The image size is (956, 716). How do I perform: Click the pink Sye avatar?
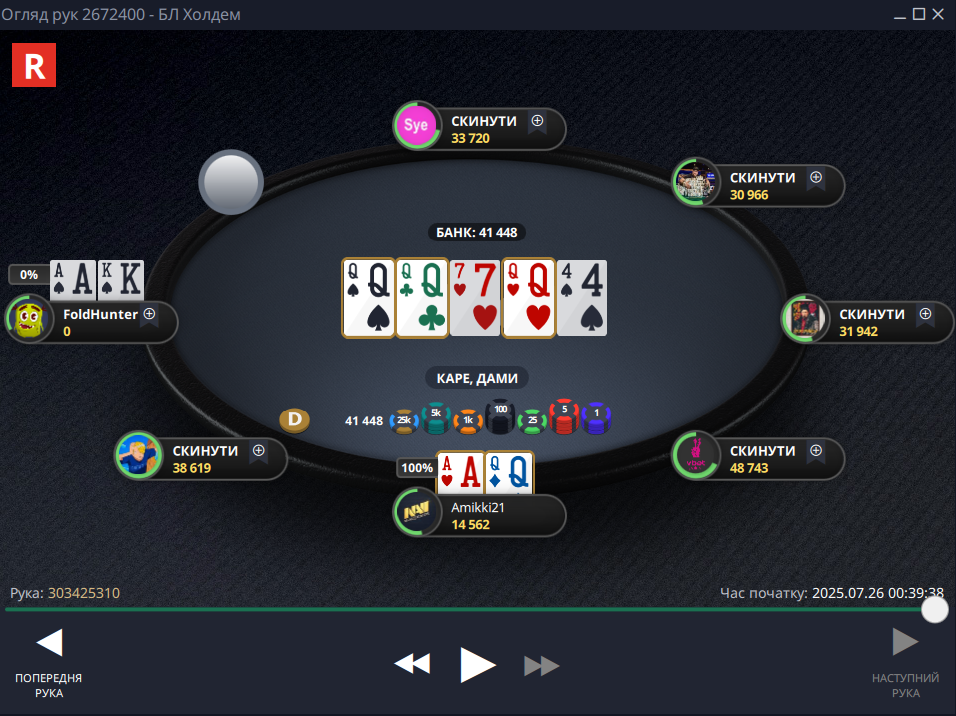pyautogui.click(x=416, y=125)
